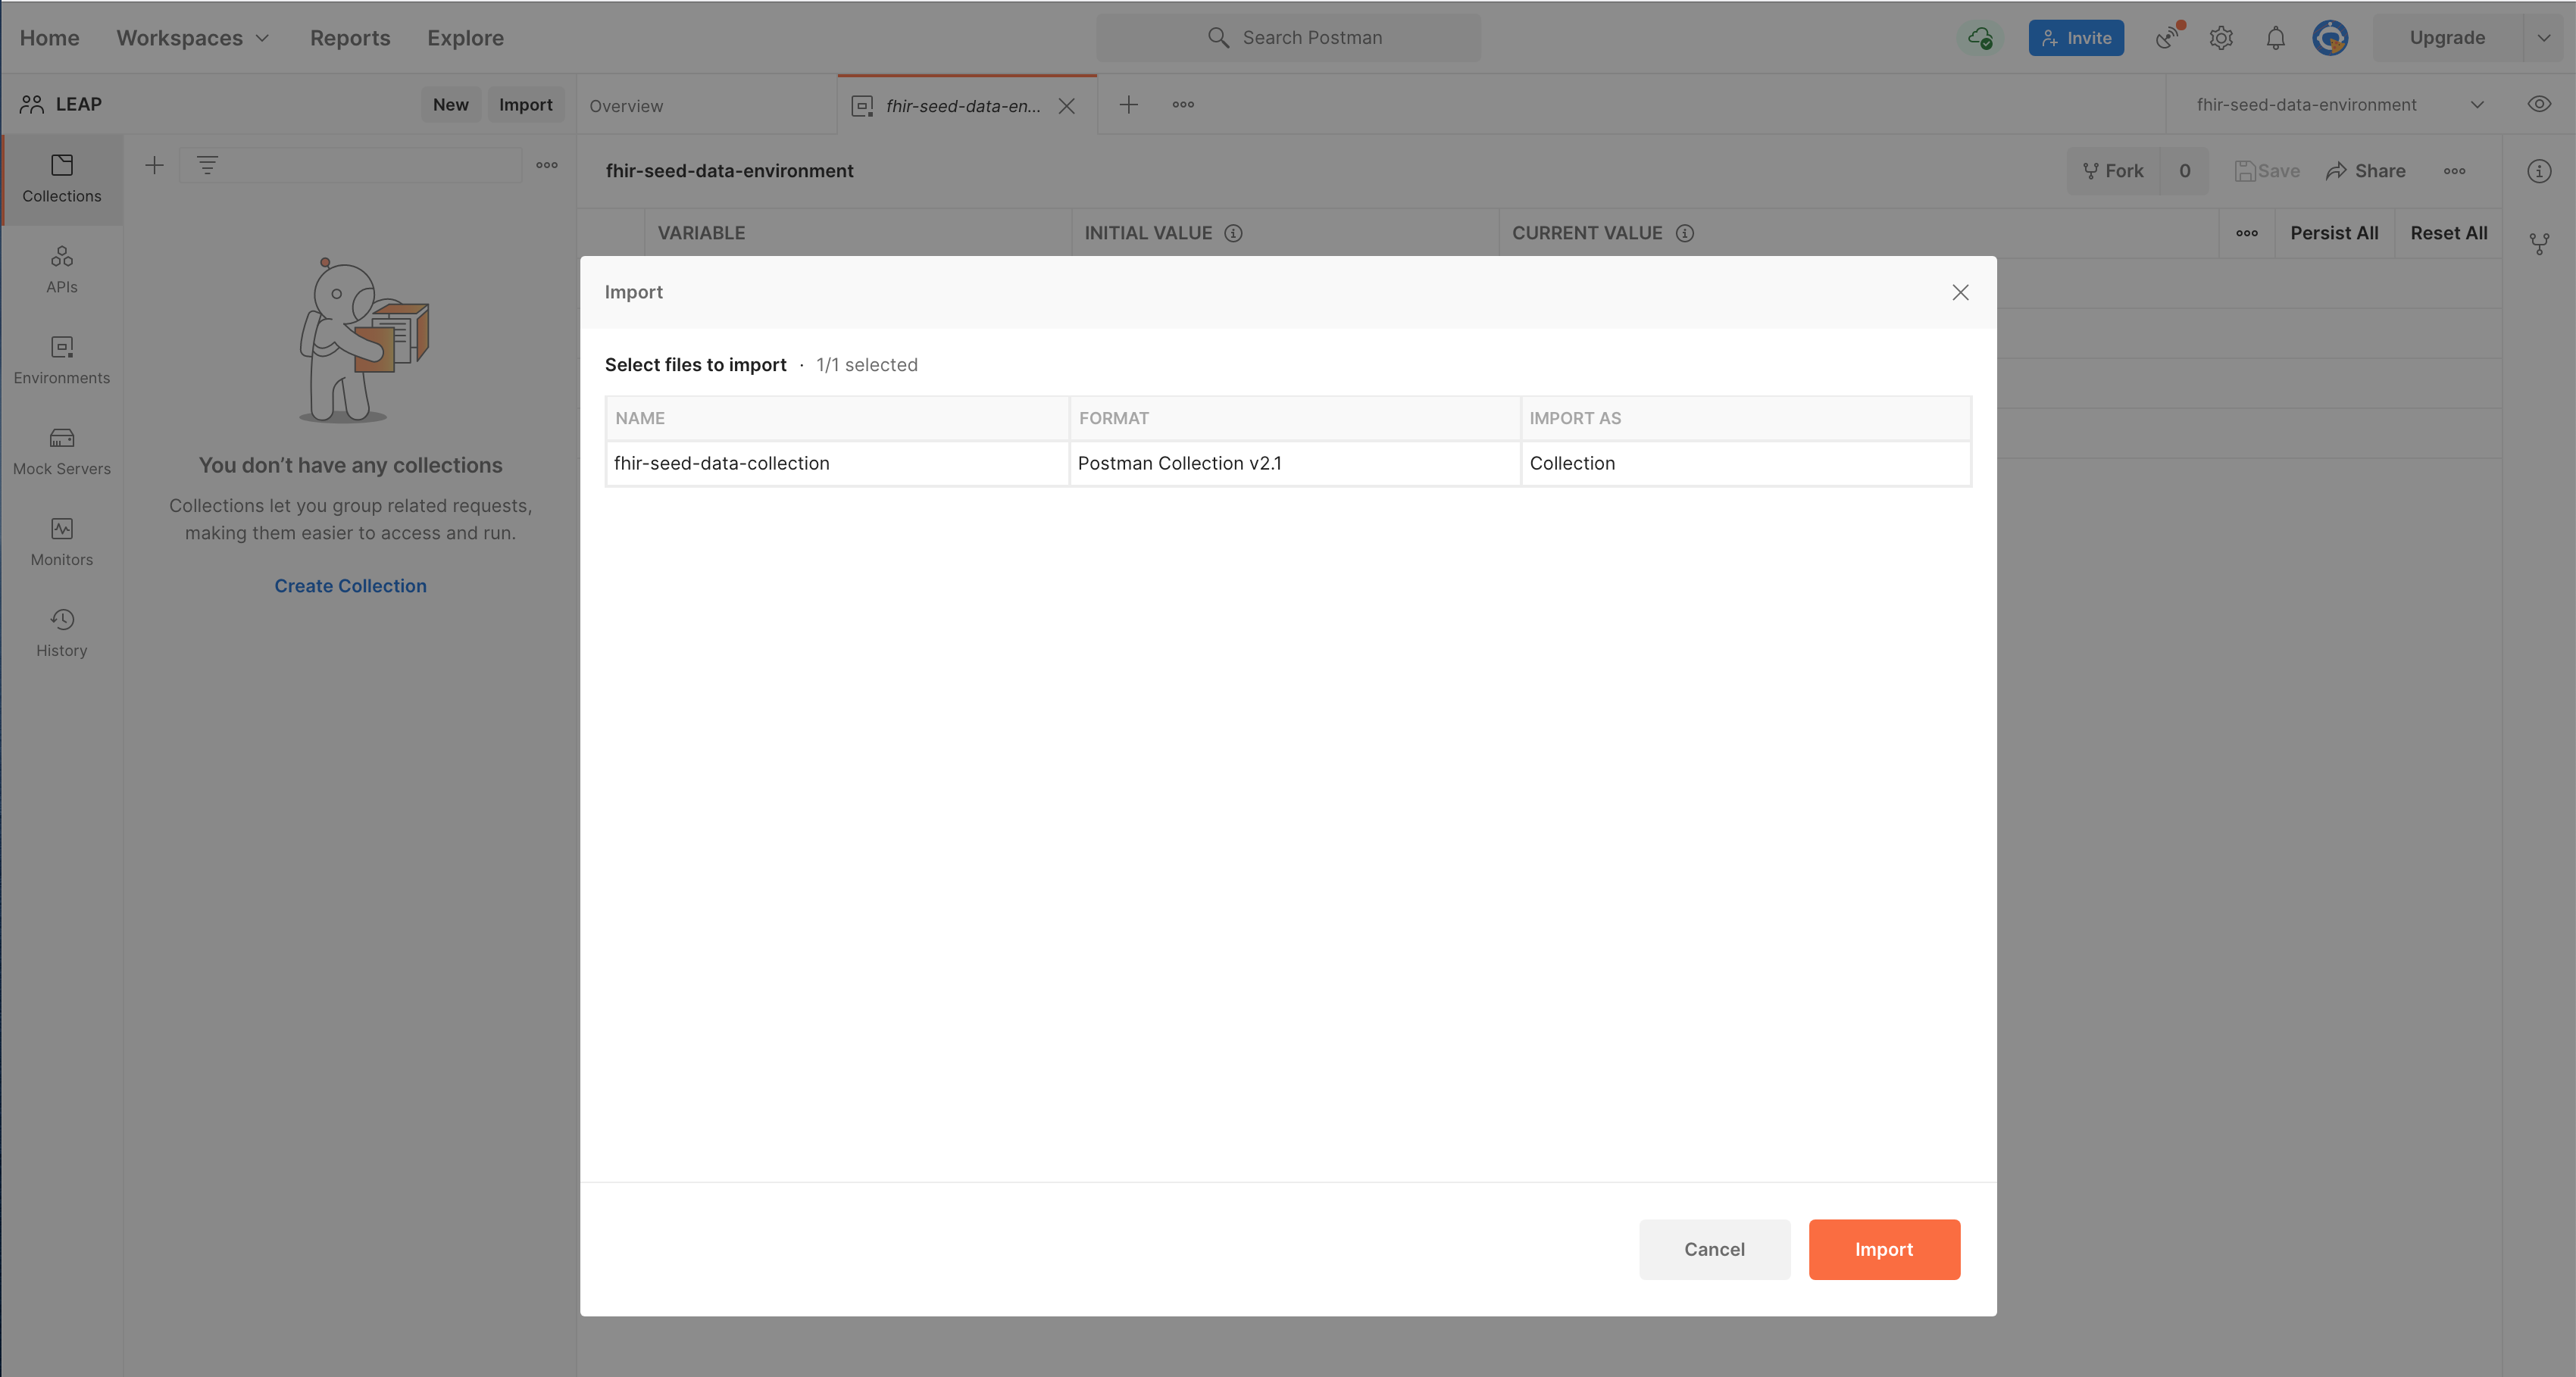Image resolution: width=2576 pixels, height=1377 pixels.
Task: Close the fhir-seed-data-en... tab
Action: click(x=1067, y=106)
